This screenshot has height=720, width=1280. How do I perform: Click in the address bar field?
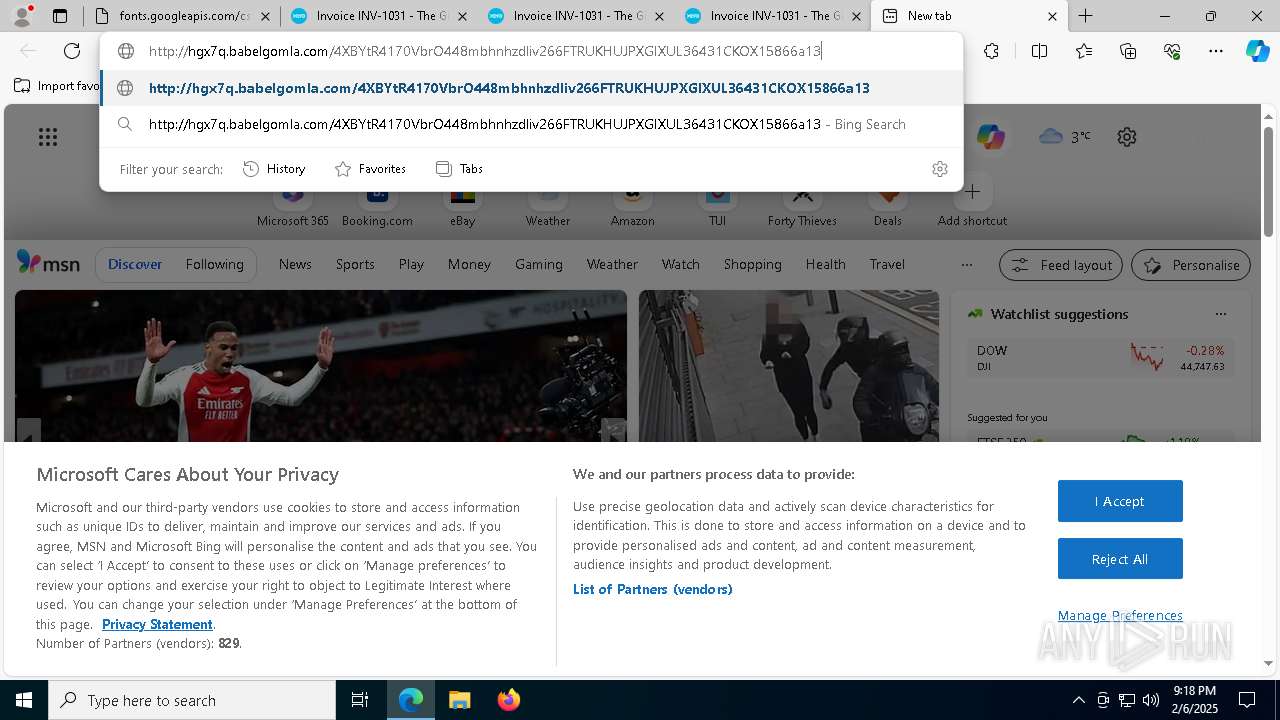(531, 51)
